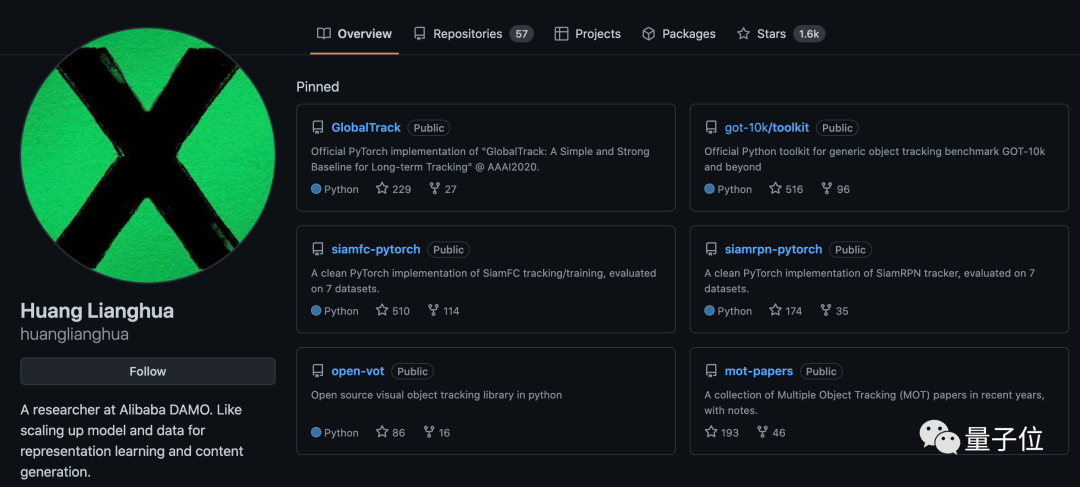Click the mot-papers description about MOT papers
The width and height of the screenshot is (1080, 487).
point(875,402)
